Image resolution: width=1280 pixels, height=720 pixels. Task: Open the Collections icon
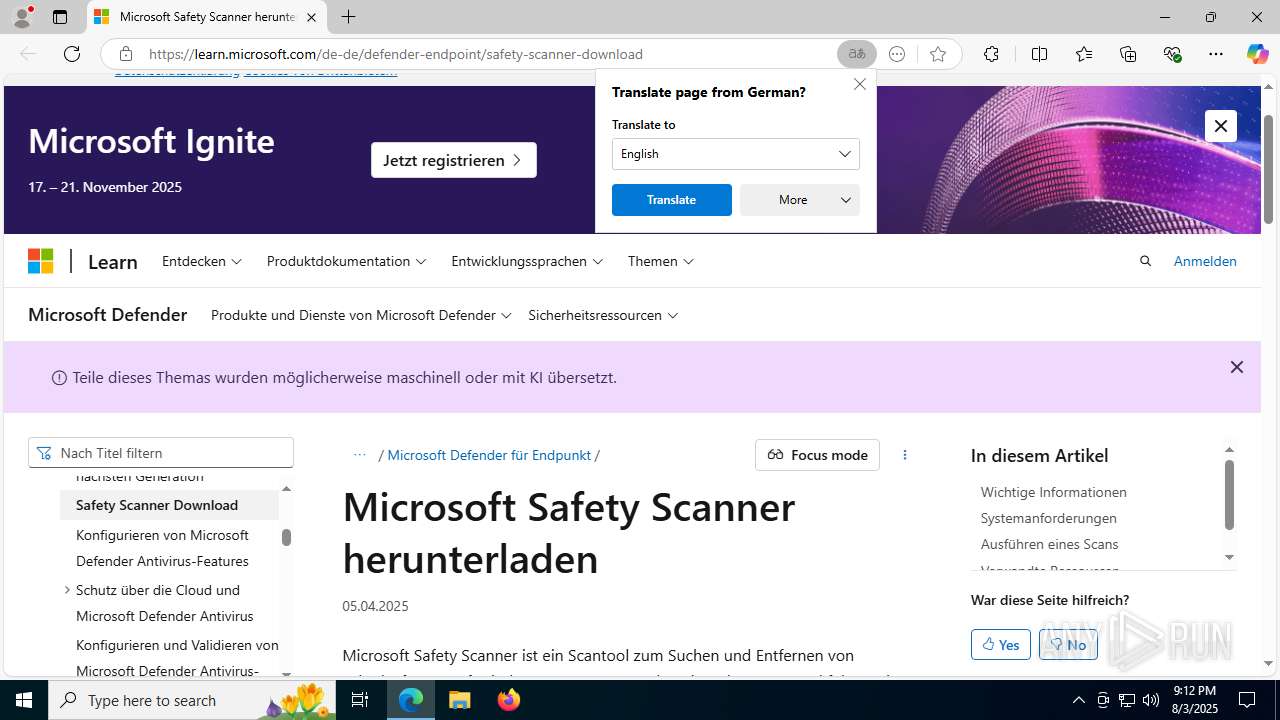pyautogui.click(x=1128, y=54)
